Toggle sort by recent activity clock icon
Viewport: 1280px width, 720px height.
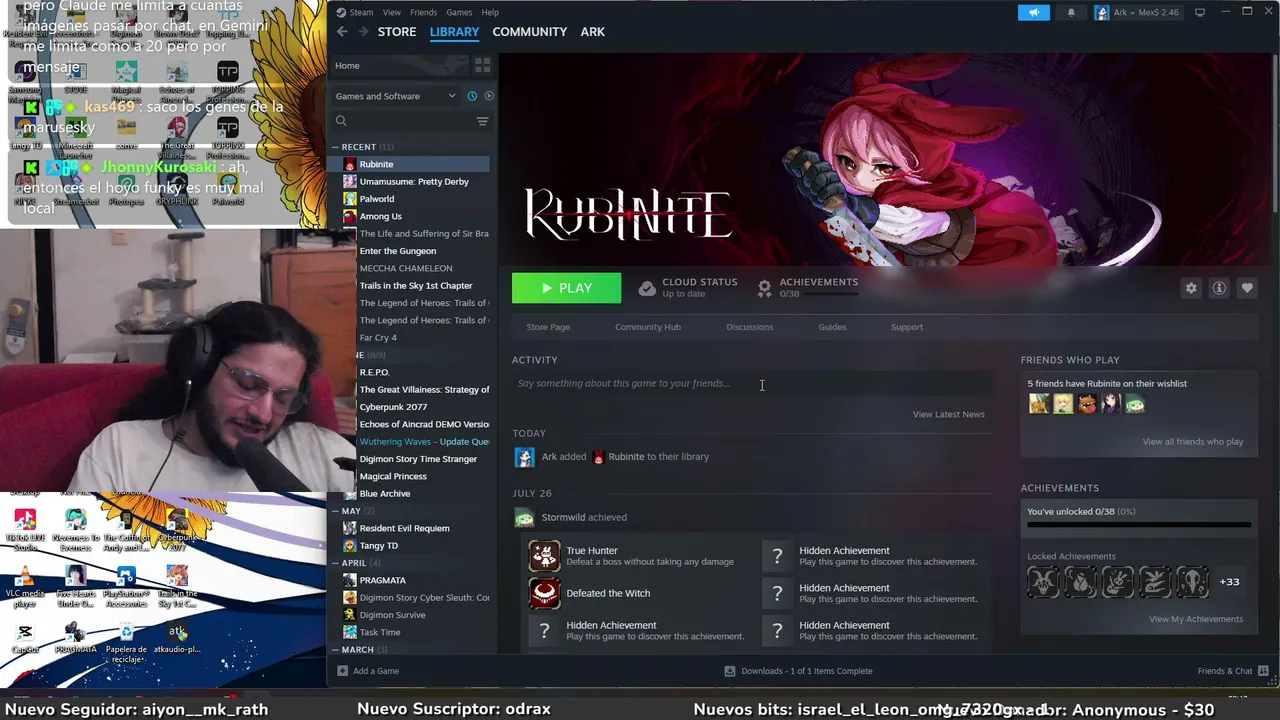coord(472,96)
